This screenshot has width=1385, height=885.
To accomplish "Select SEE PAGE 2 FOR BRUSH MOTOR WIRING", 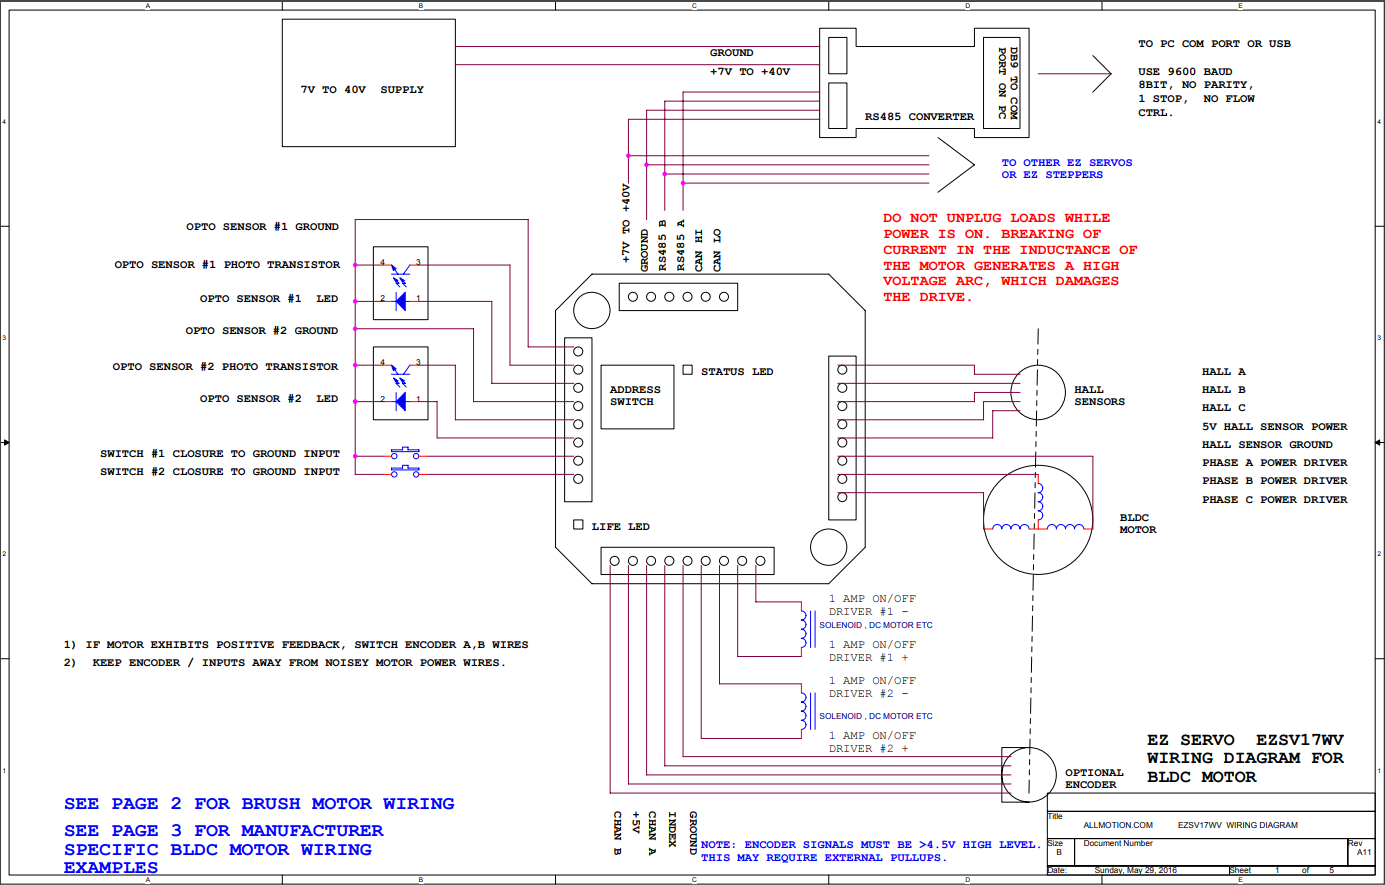I will tap(259, 804).
